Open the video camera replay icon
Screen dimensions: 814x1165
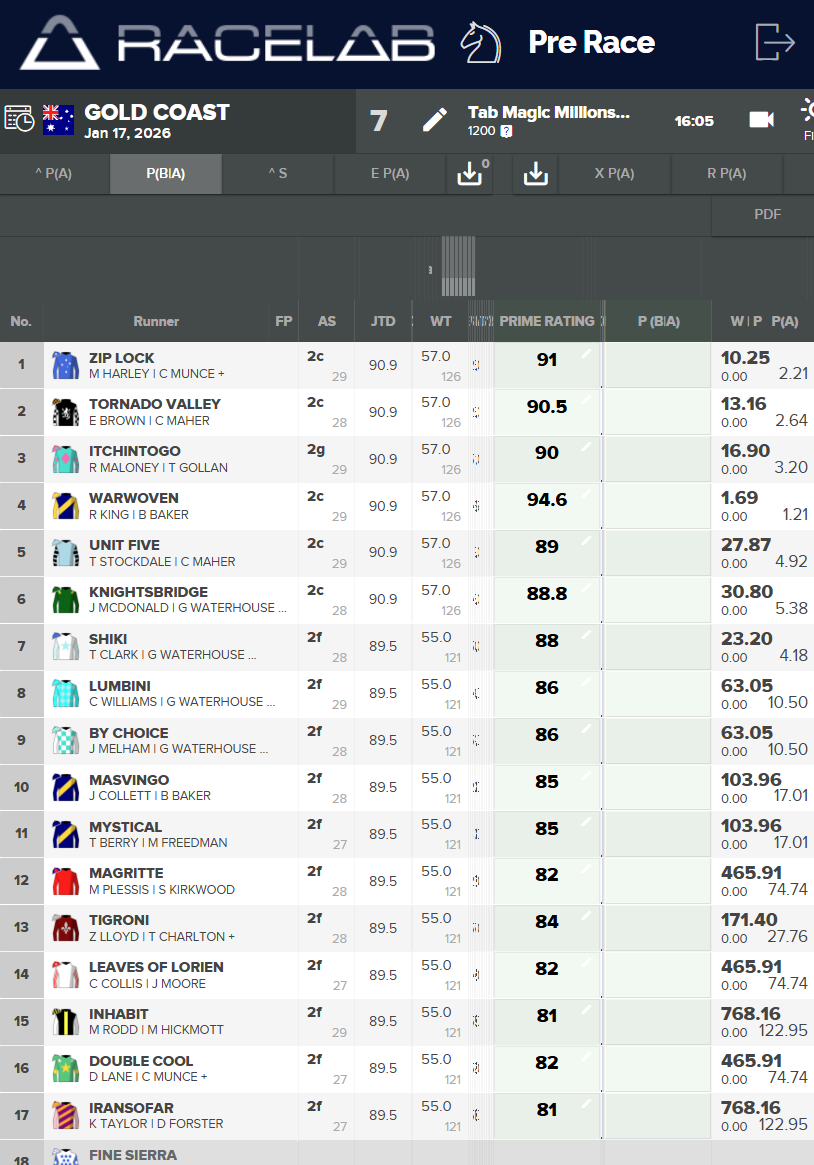click(x=761, y=120)
